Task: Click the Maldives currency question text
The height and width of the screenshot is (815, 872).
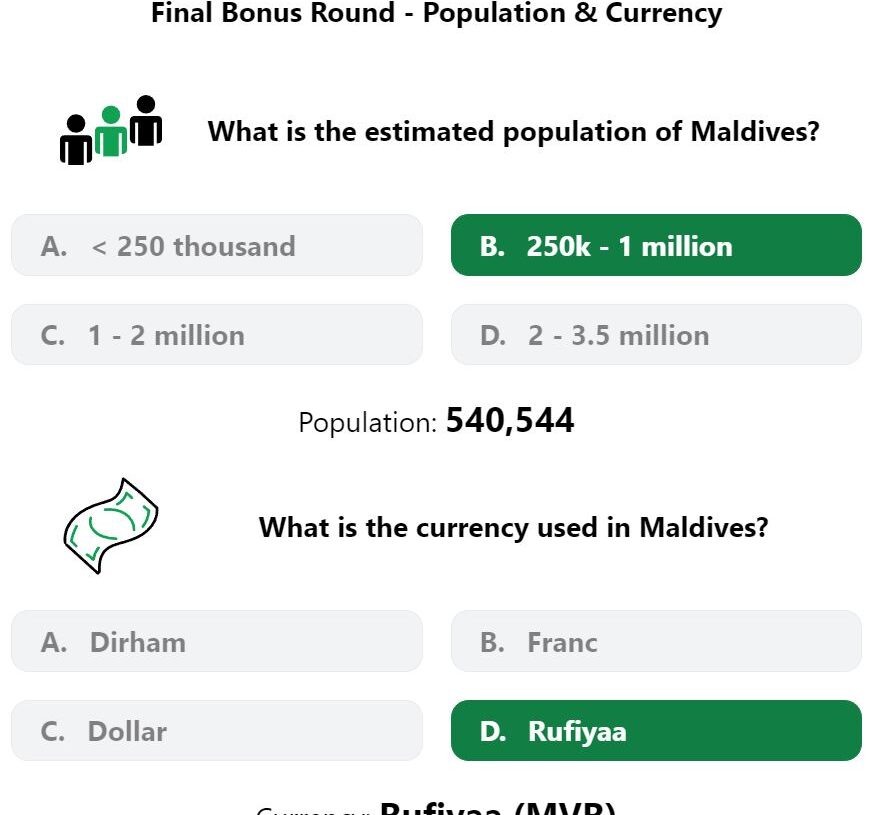Action: [513, 527]
